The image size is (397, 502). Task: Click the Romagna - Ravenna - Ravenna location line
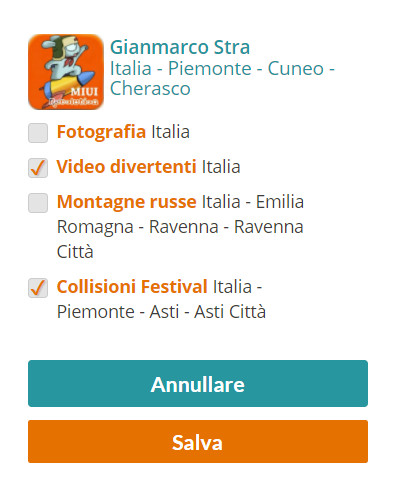(x=180, y=227)
